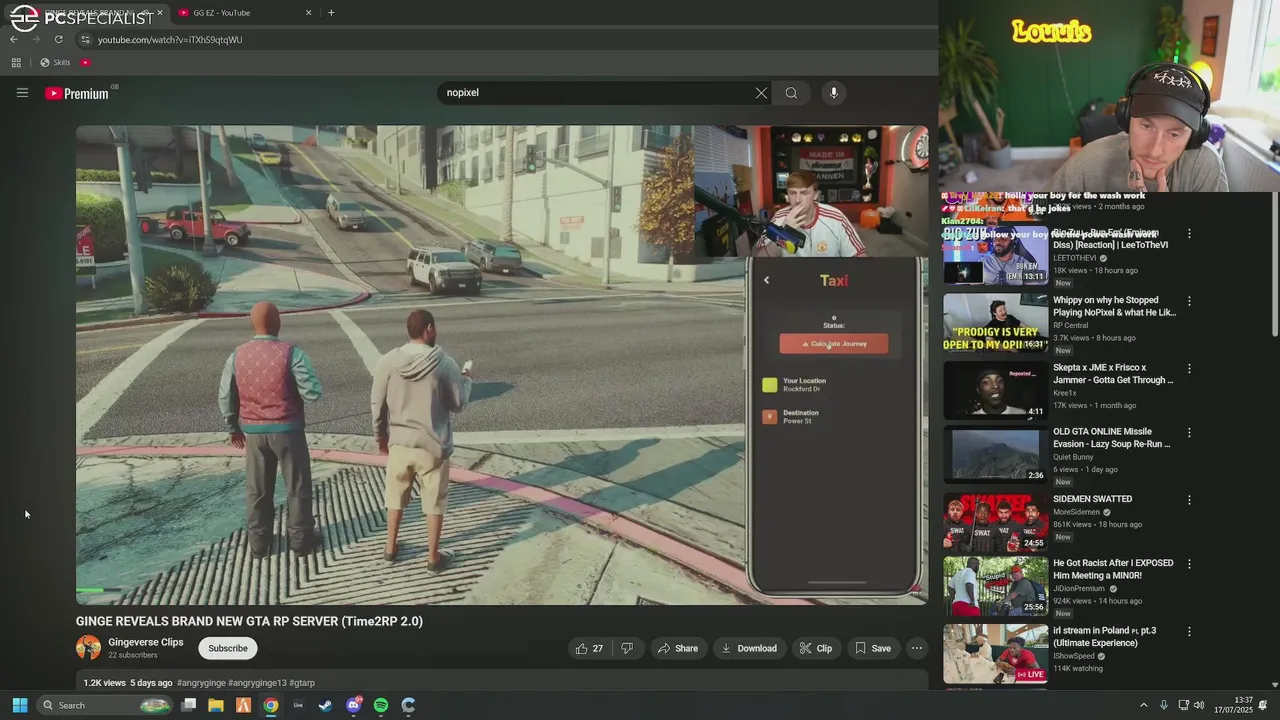Open options for the LeeToTheVI reaction video
The height and width of the screenshot is (720, 1280).
tap(1189, 234)
